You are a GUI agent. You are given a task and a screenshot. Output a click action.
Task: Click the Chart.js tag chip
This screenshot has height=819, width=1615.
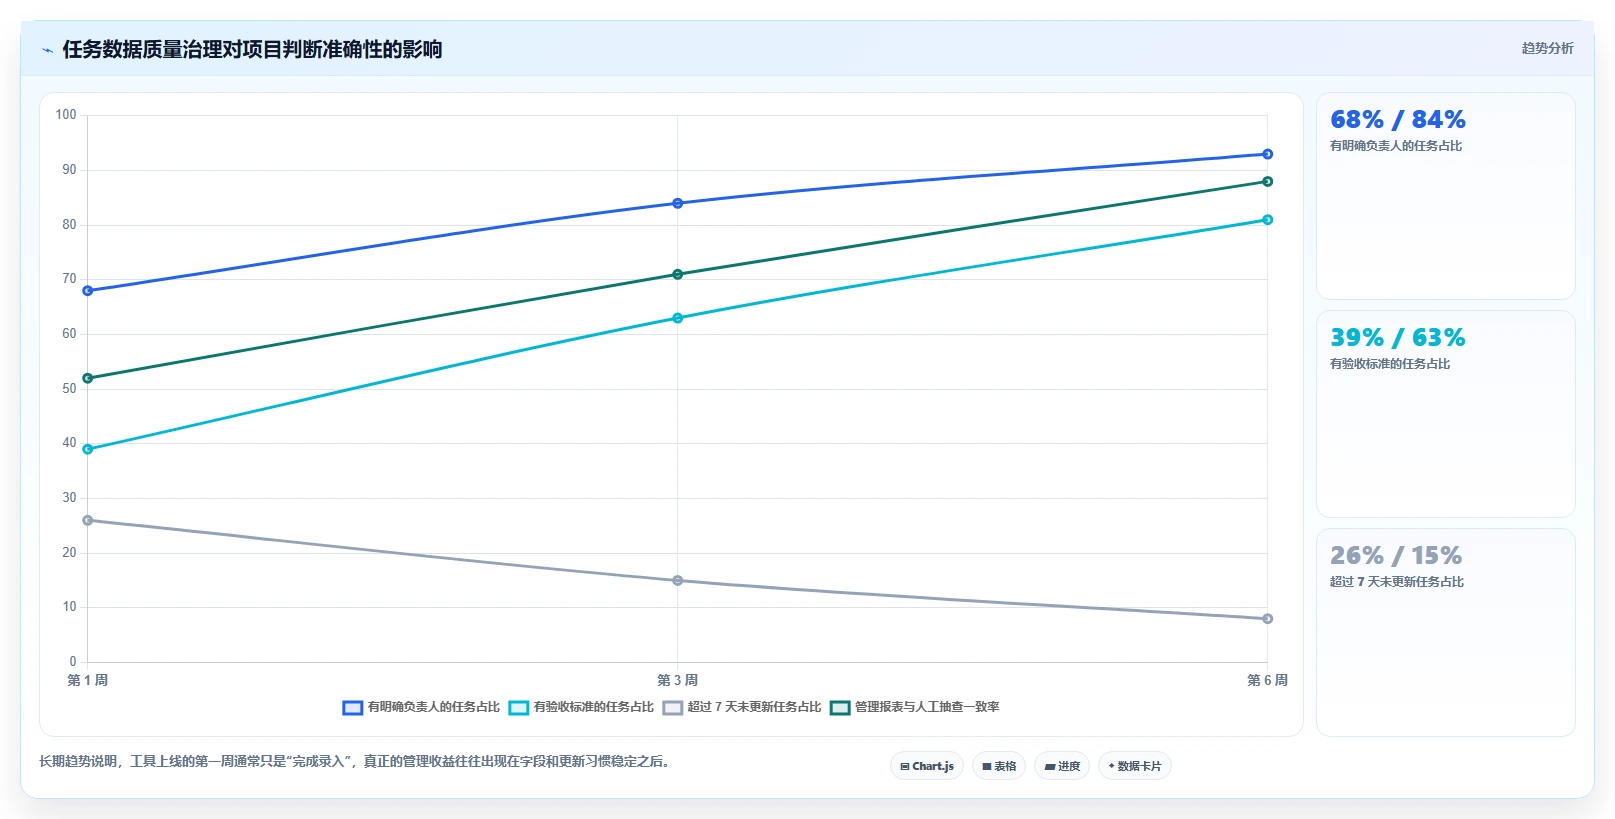[927, 766]
